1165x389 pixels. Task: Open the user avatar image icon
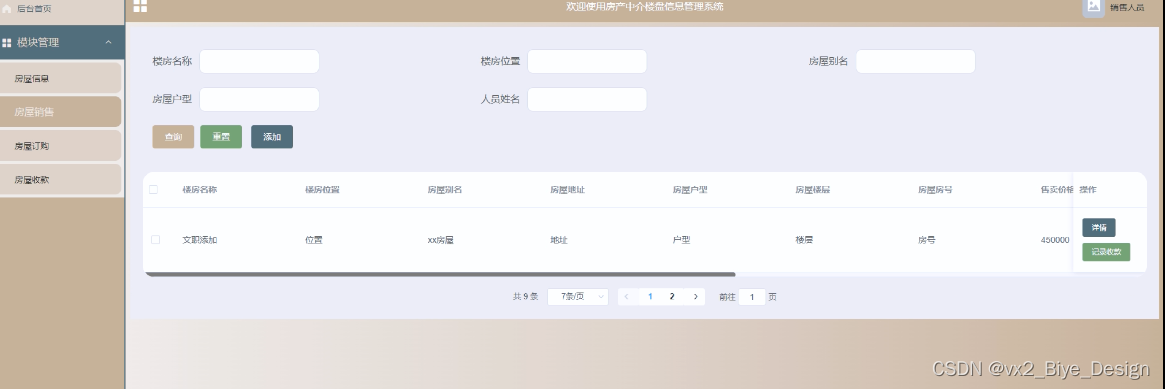pyautogui.click(x=1093, y=7)
